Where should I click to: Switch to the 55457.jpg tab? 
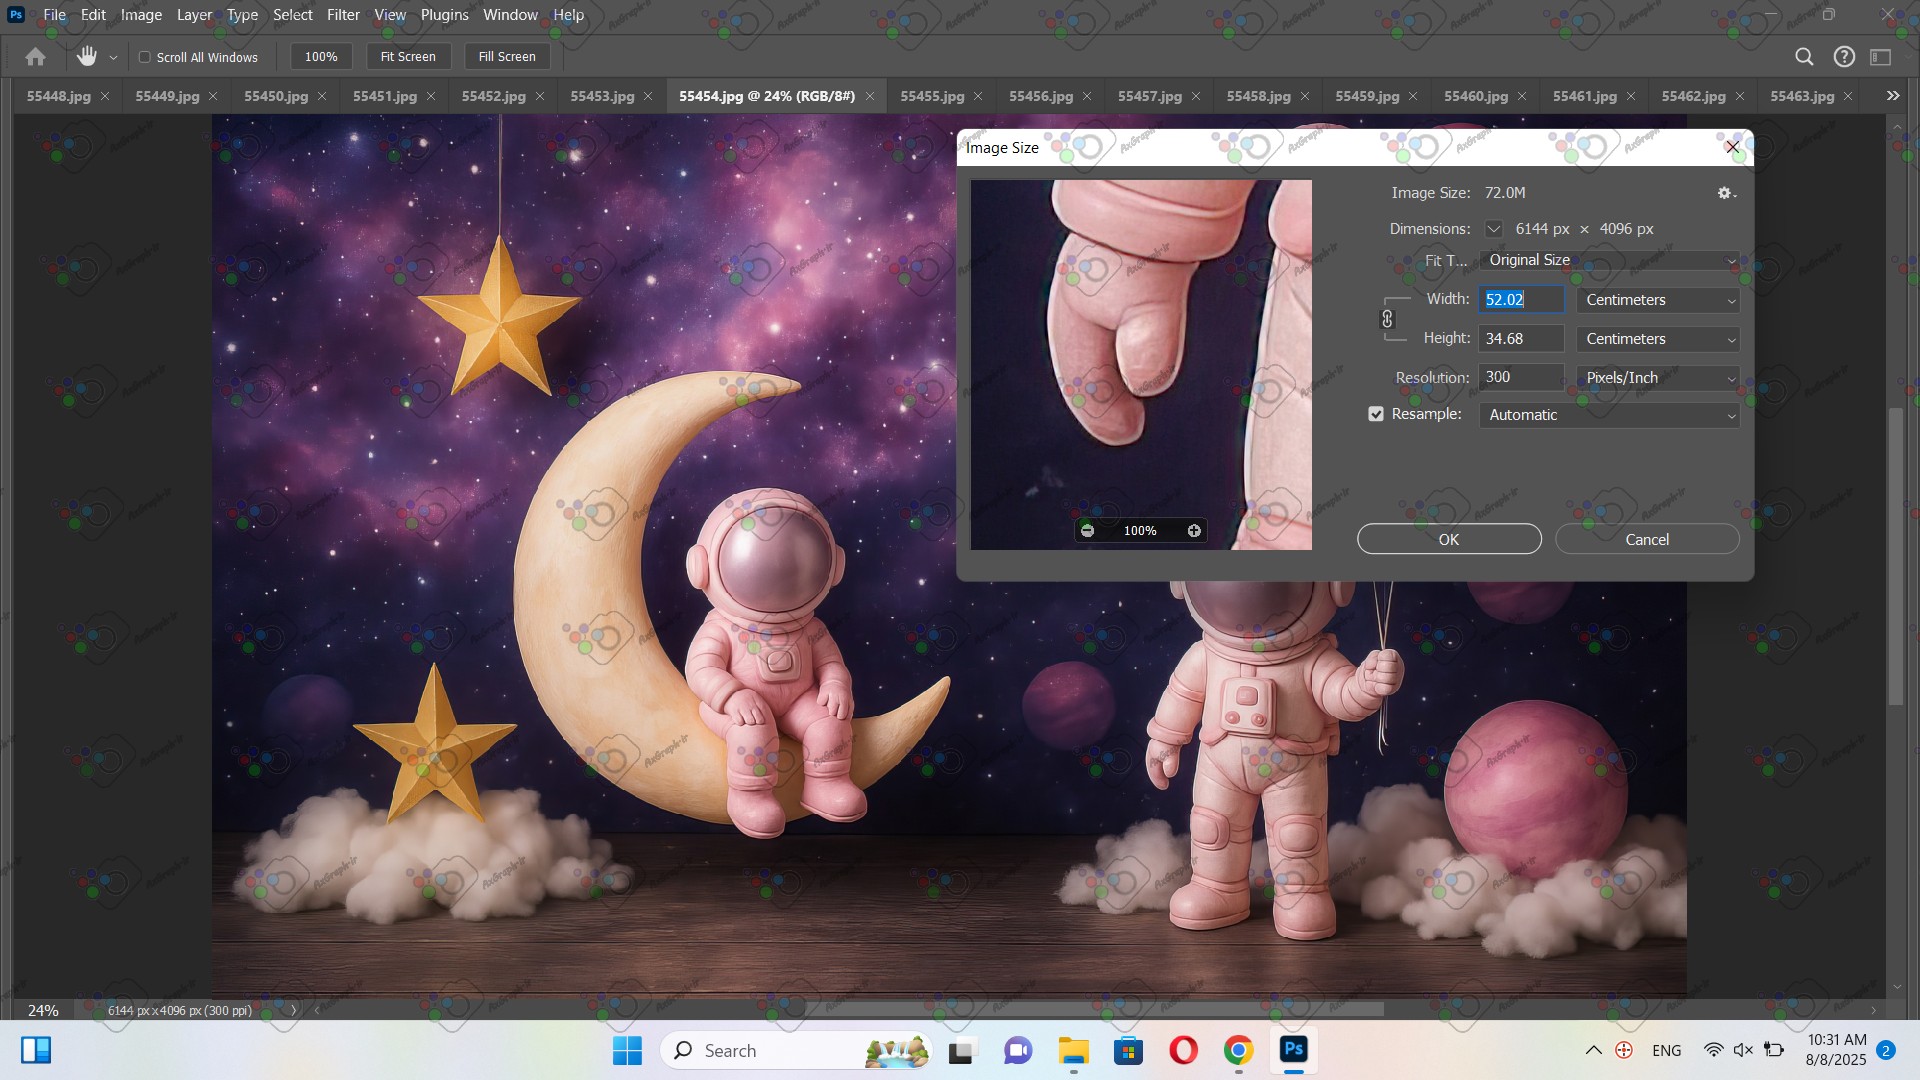pyautogui.click(x=1149, y=96)
